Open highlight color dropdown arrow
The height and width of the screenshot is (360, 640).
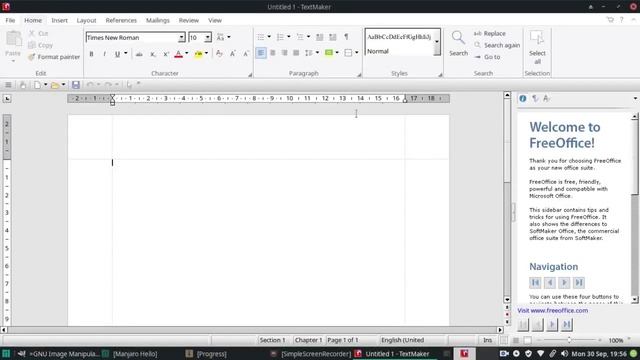207,53
